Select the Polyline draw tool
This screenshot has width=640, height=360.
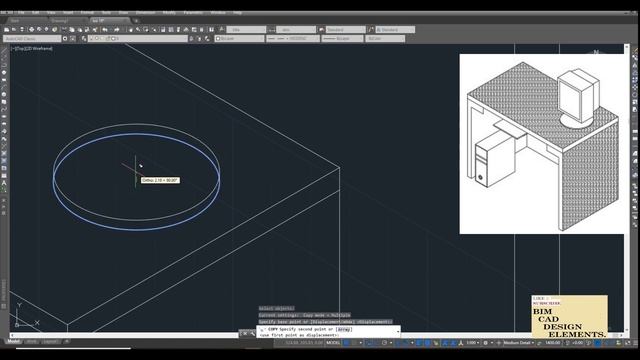pyautogui.click(x=4, y=65)
